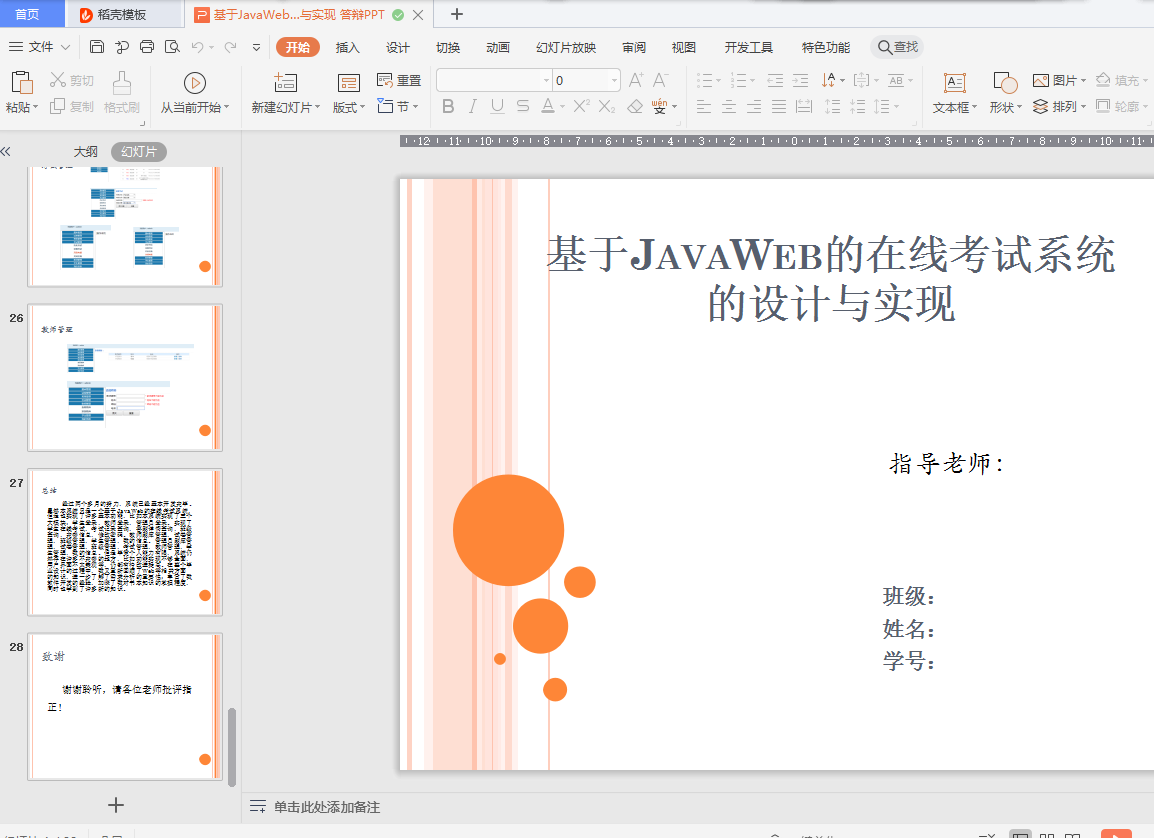Open the Review (审阅) ribbon tab
Viewport: 1154px width, 838px height.
point(634,47)
